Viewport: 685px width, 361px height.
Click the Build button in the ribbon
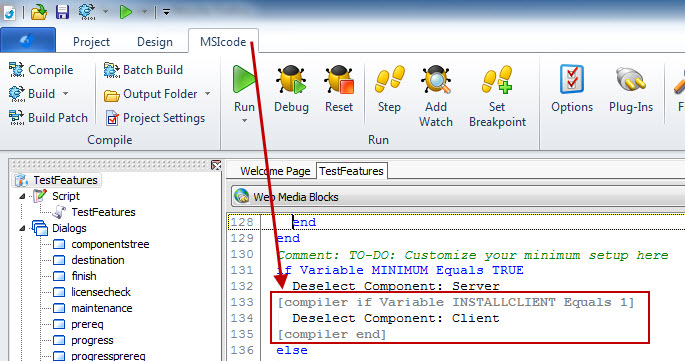click(x=32, y=94)
